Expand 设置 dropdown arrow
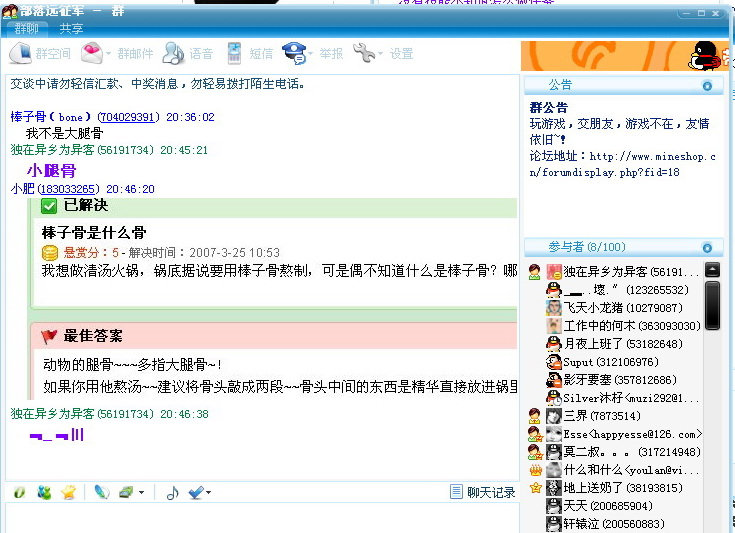 coord(380,53)
